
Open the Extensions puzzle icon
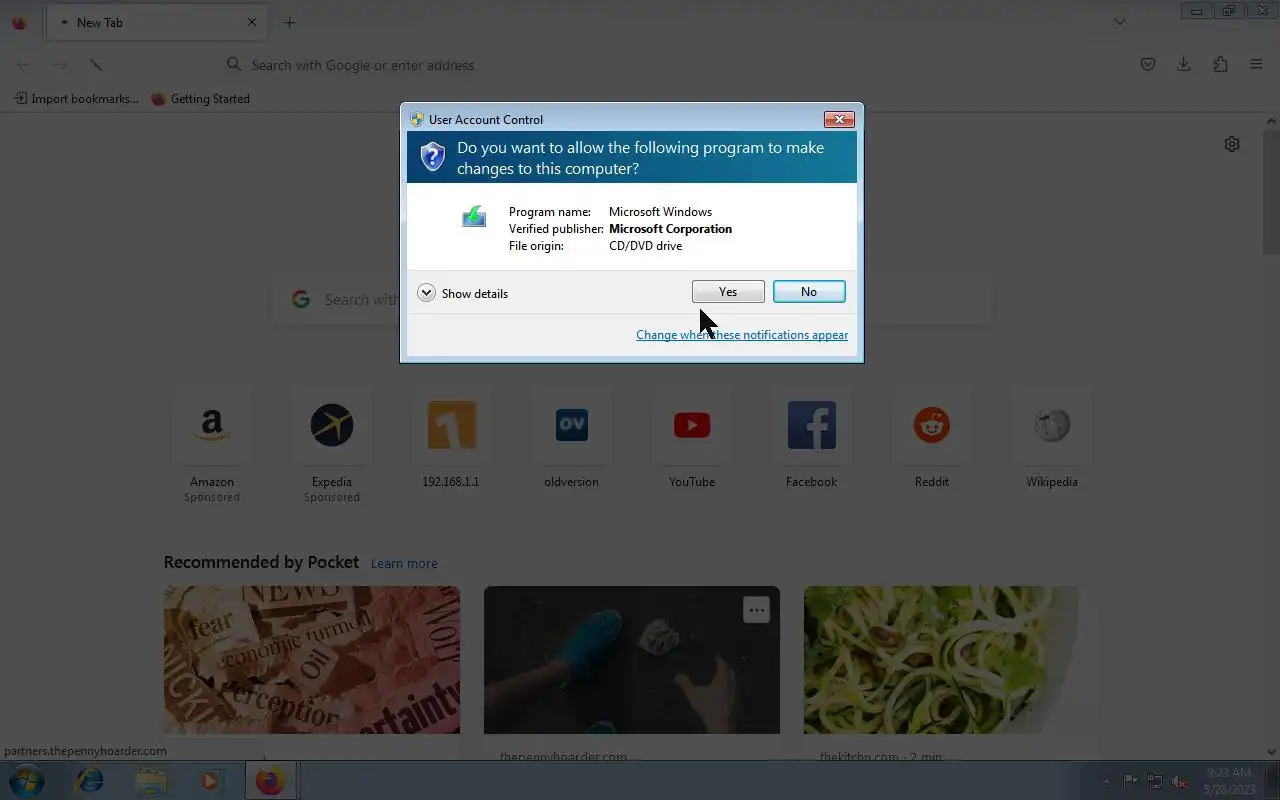tap(1220, 65)
